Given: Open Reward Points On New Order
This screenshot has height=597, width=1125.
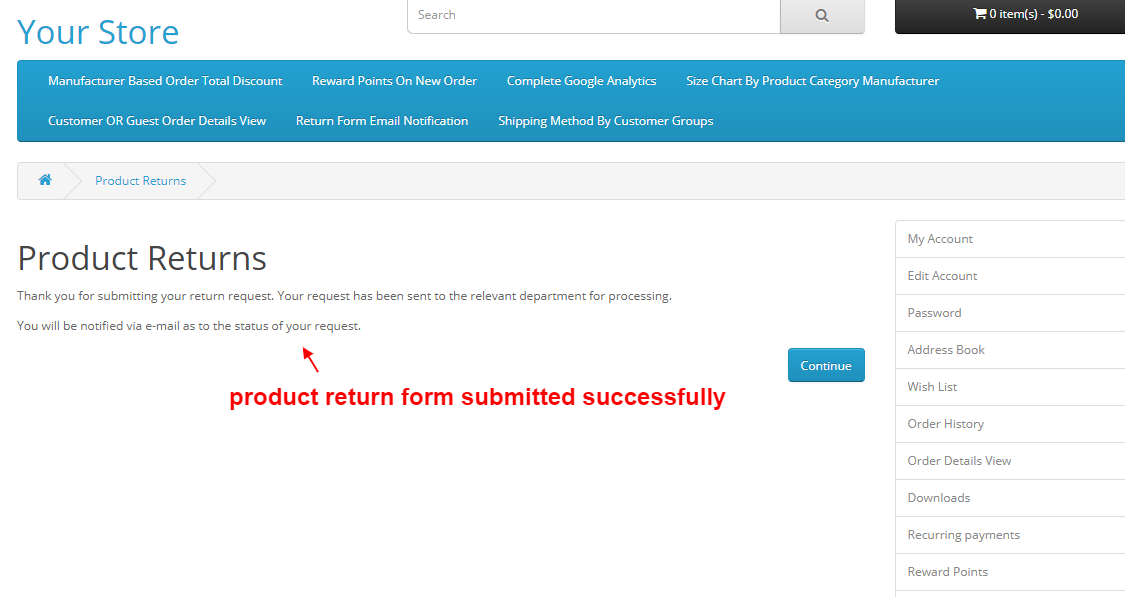Looking at the screenshot, I should [x=394, y=80].
